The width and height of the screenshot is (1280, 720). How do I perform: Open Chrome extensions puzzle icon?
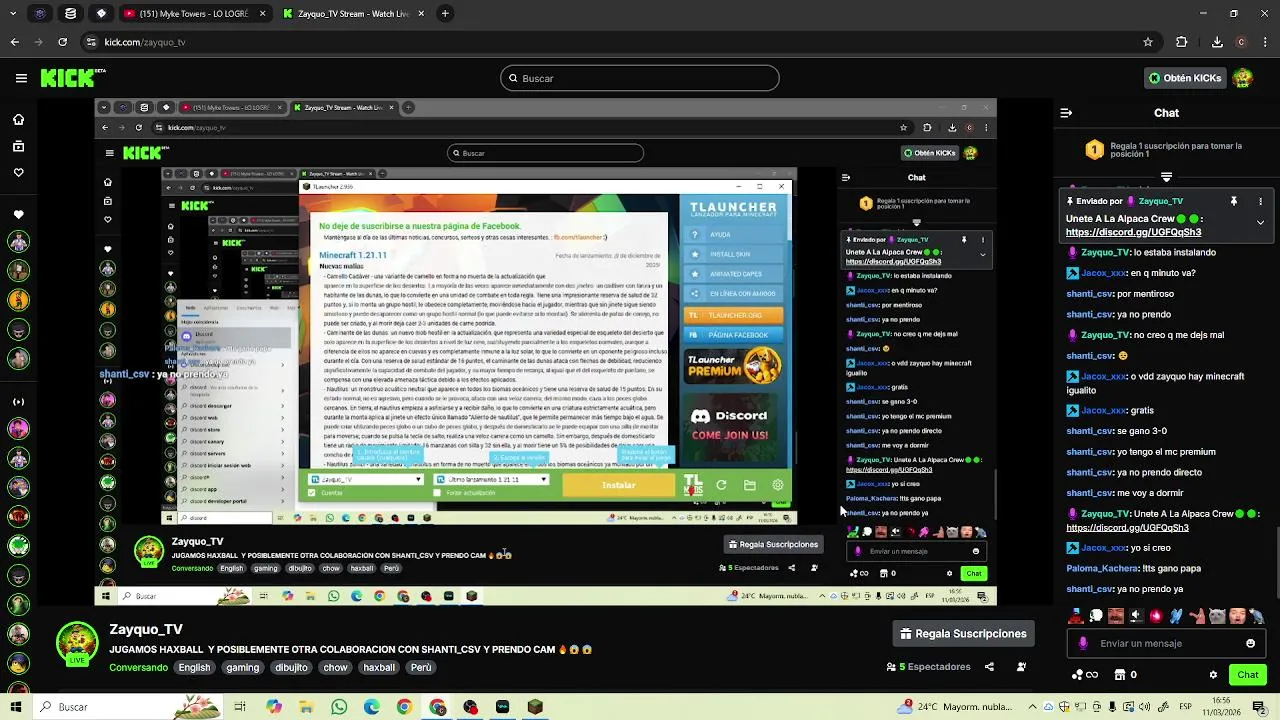pyautogui.click(x=1182, y=42)
